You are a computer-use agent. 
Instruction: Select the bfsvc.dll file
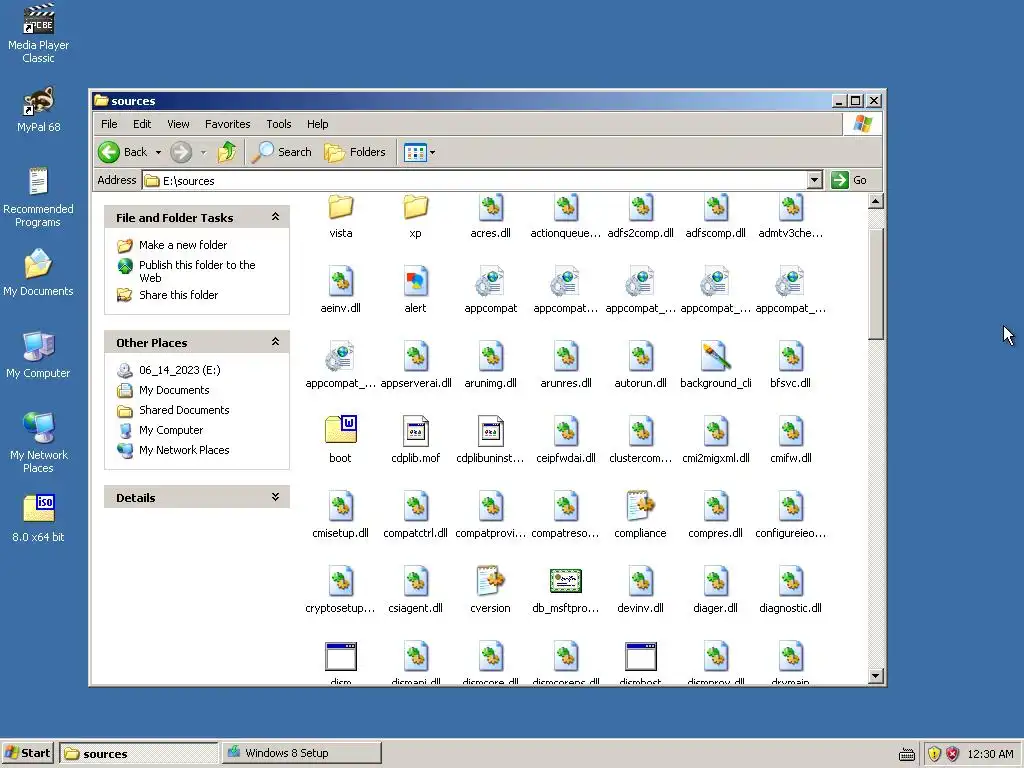click(790, 364)
